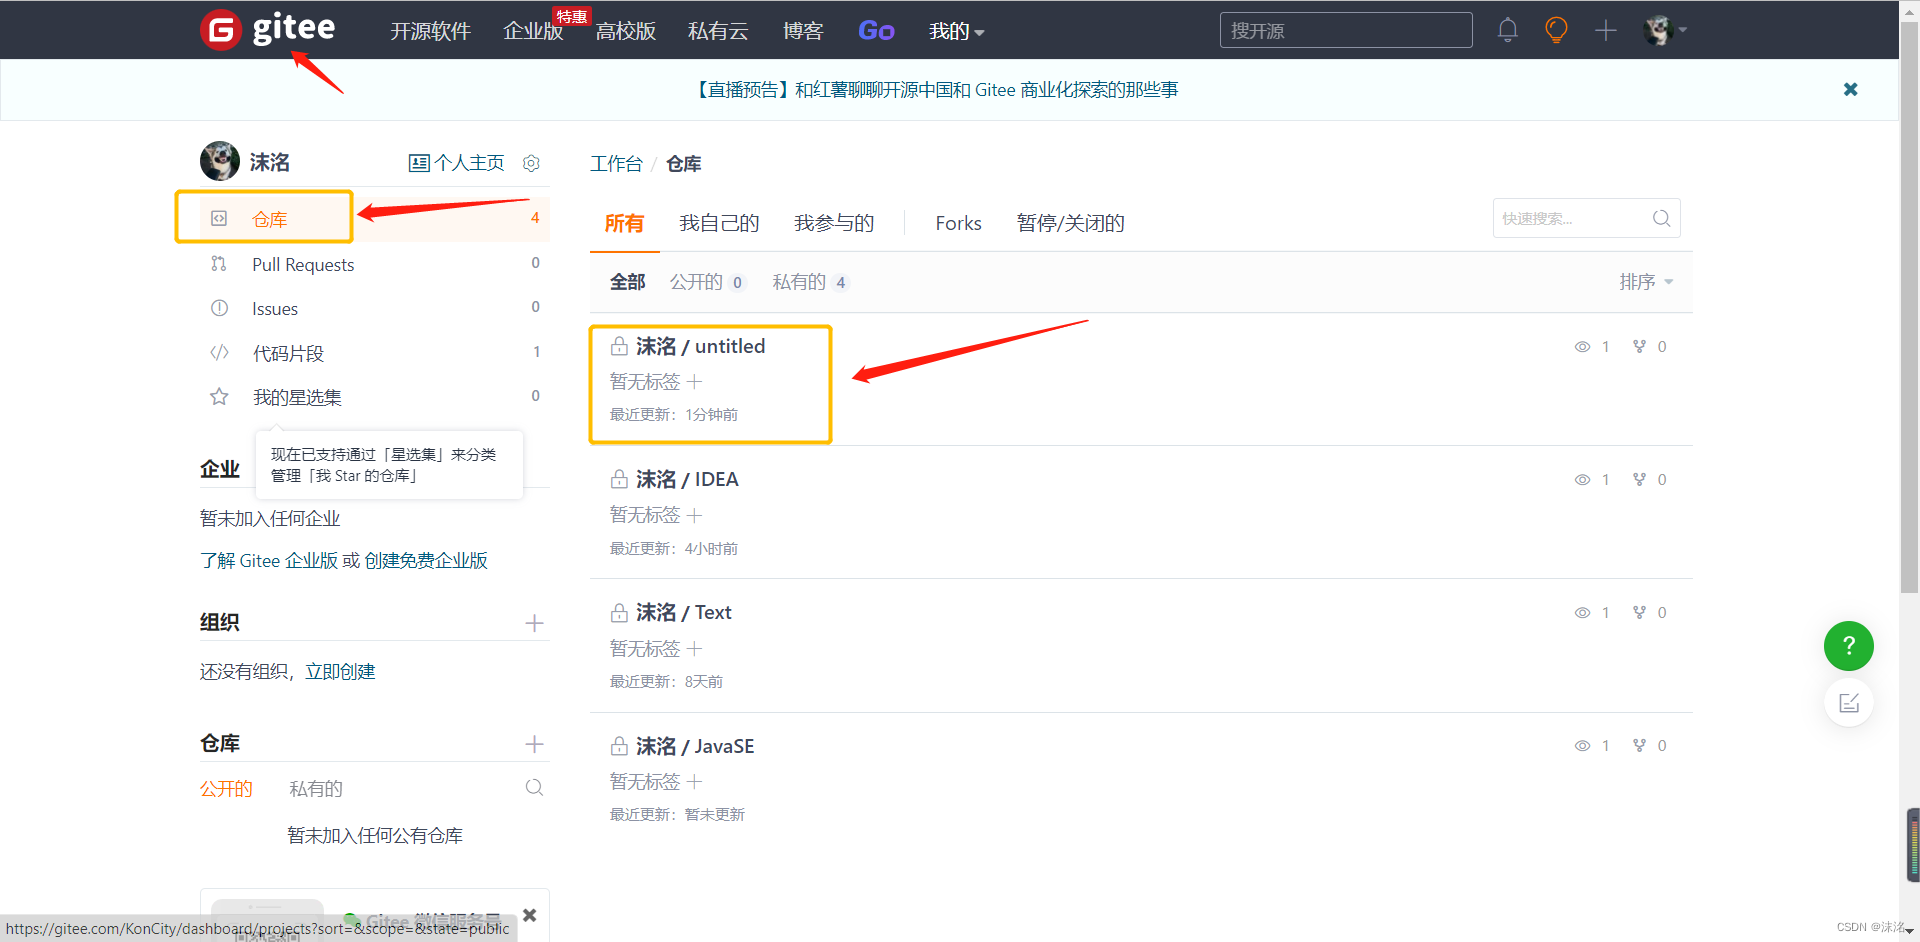Search sidebar repositories via magnifier icon
Image resolution: width=1920 pixels, height=942 pixels.
[x=534, y=788]
